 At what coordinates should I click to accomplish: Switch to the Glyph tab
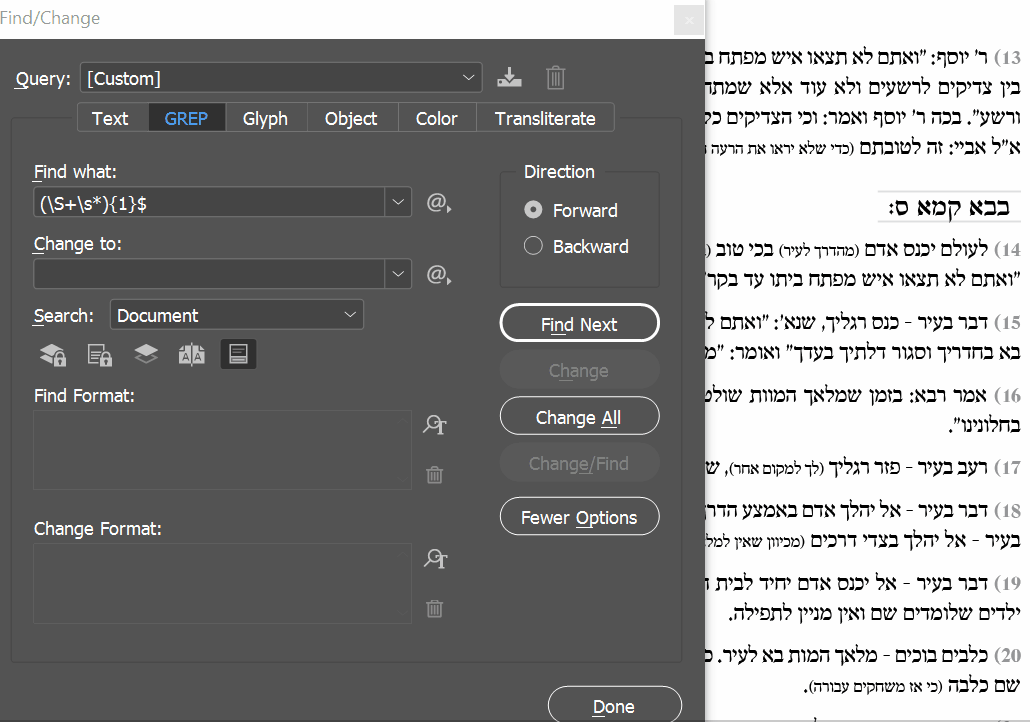pos(265,118)
